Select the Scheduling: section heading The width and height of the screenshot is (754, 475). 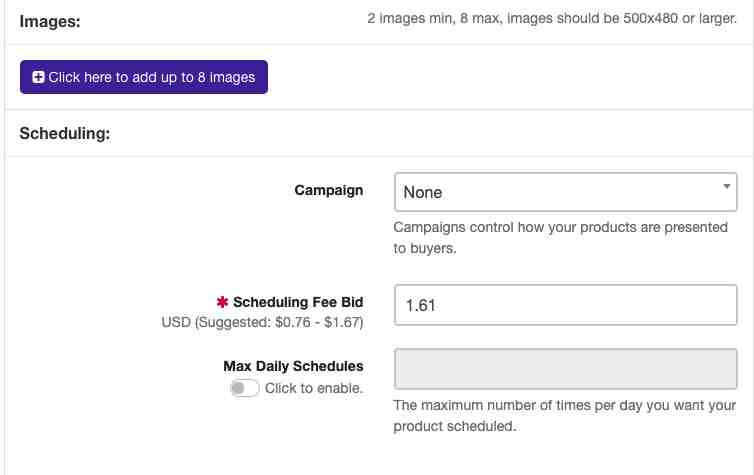[65, 133]
